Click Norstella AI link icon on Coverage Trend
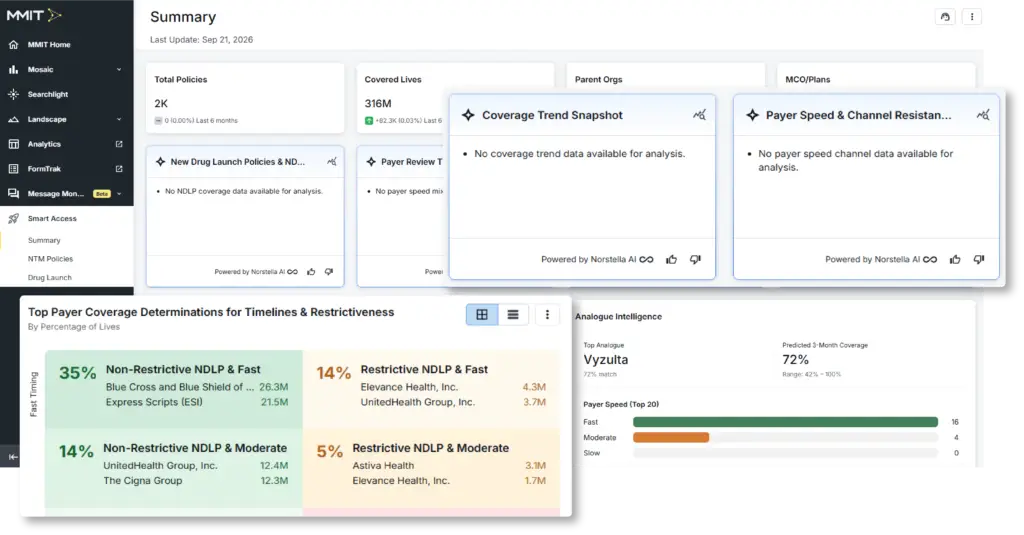 (x=647, y=259)
